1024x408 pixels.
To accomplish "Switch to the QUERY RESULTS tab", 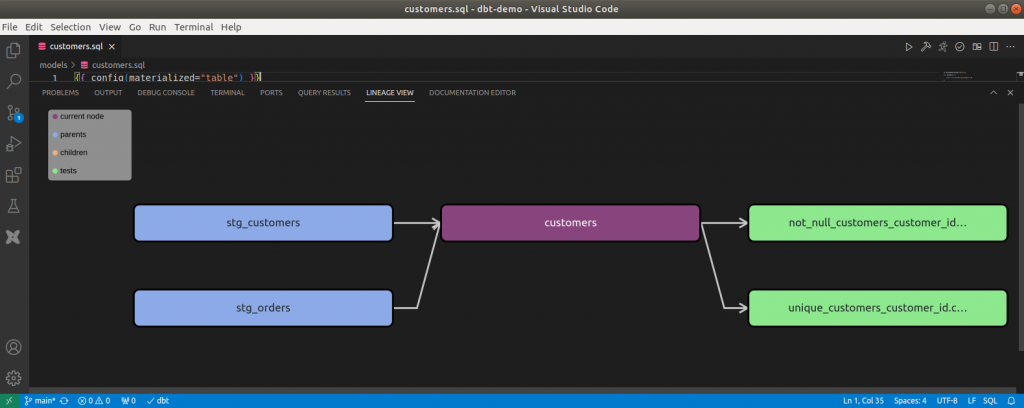I will pyautogui.click(x=324, y=93).
